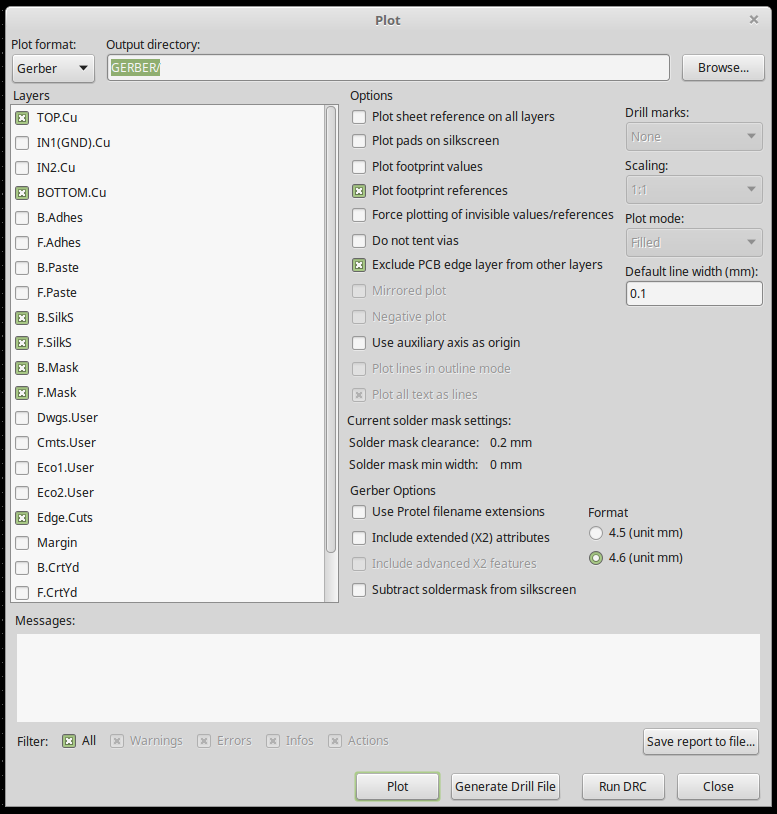Toggle the All messages filter checkbox
Viewport: 777px width, 814px height.
(69, 741)
